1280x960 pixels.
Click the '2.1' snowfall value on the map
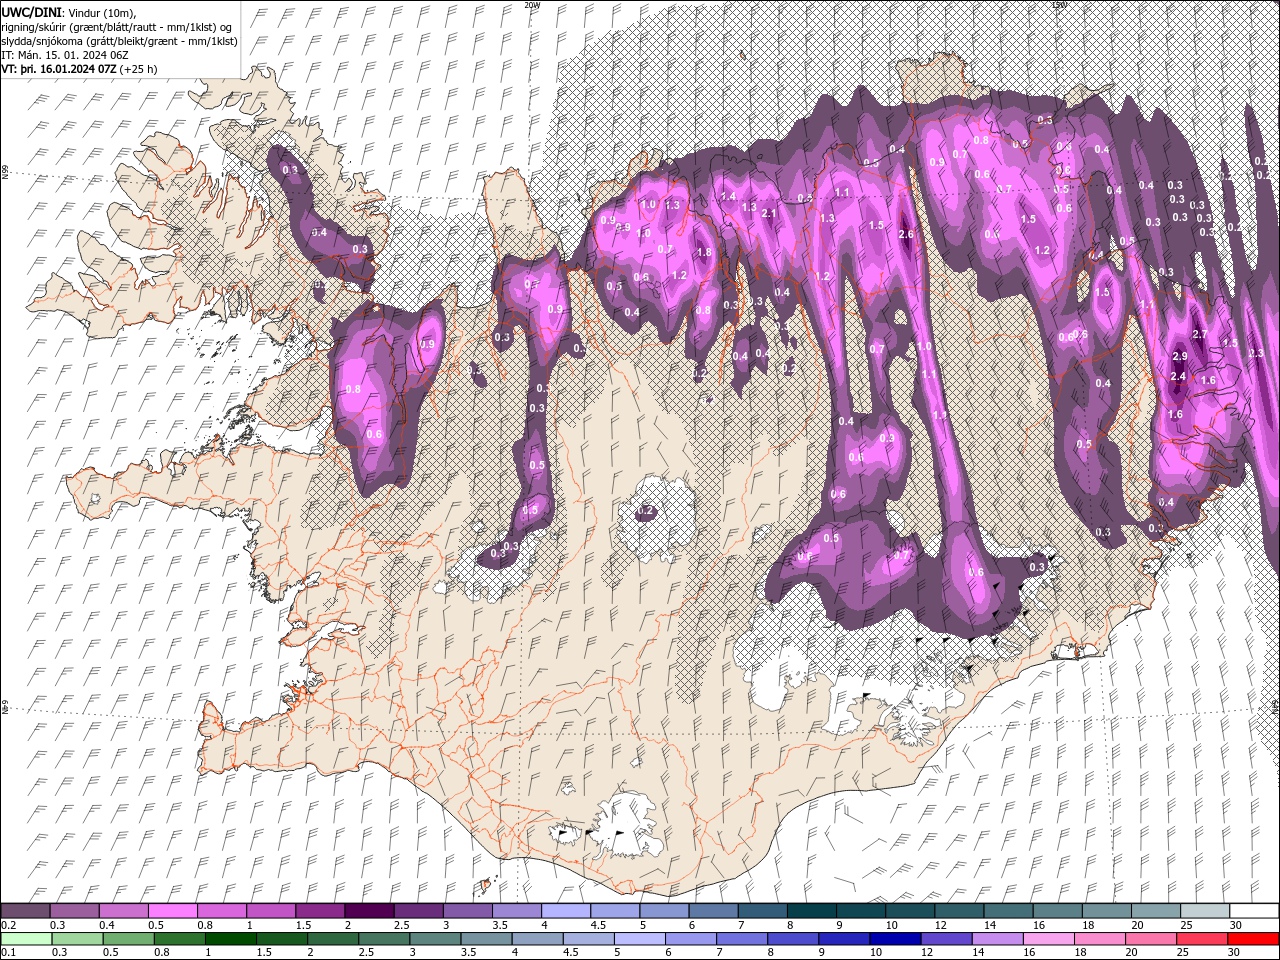point(769,213)
